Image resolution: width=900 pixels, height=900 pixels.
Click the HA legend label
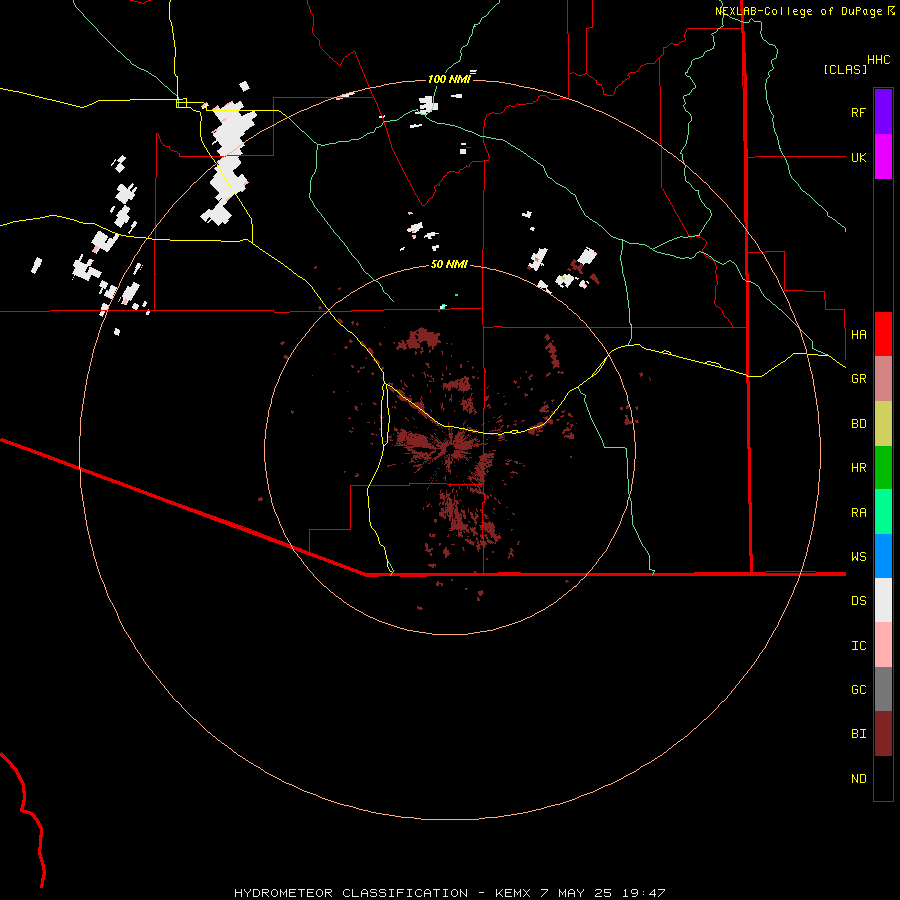(859, 335)
